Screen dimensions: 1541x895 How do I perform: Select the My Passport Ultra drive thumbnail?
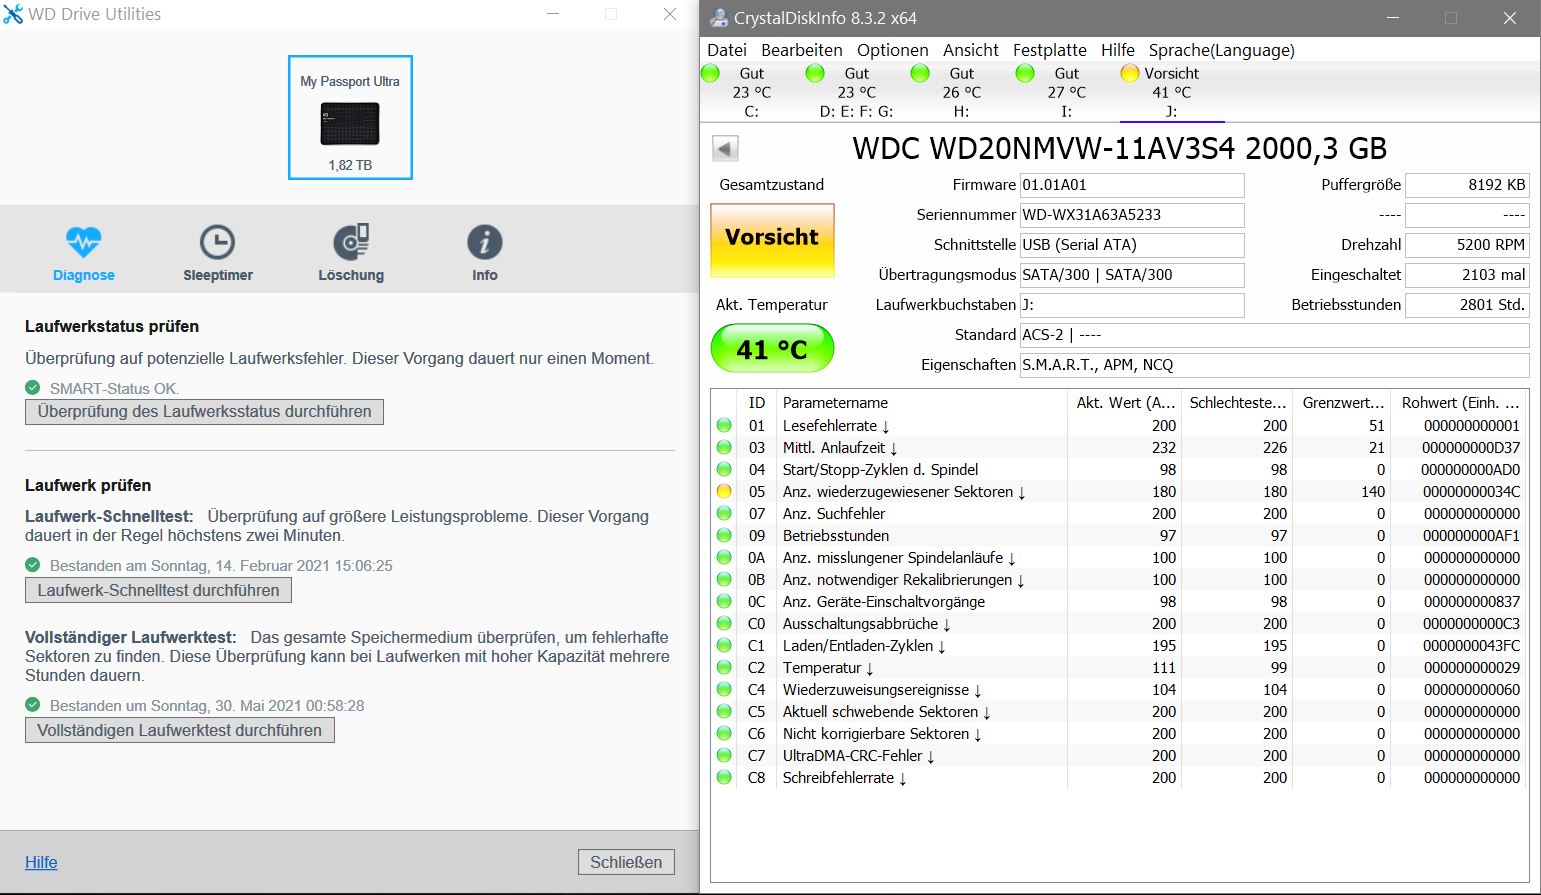(350, 117)
